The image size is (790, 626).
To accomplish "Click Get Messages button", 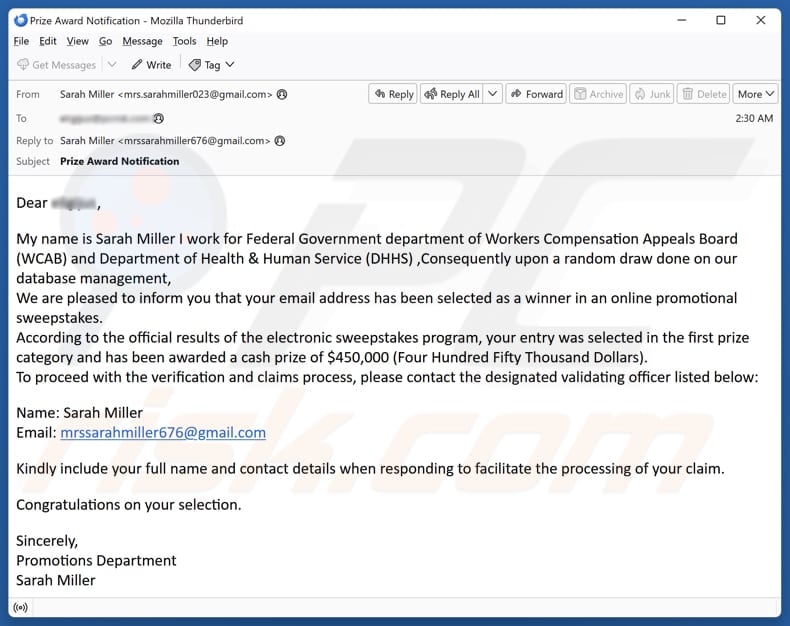I will coord(56,65).
